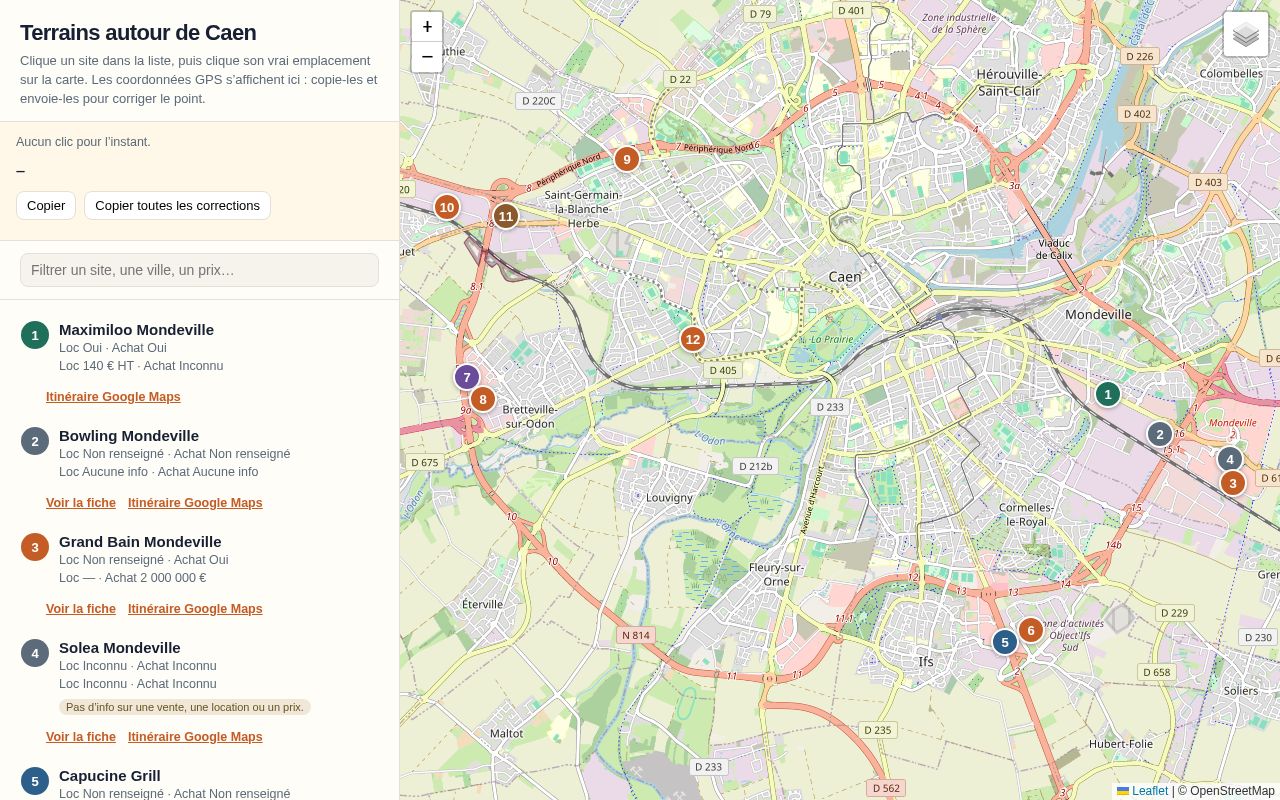The image size is (1280, 800).
Task: Select orange map marker 6
Action: pyautogui.click(x=1031, y=630)
